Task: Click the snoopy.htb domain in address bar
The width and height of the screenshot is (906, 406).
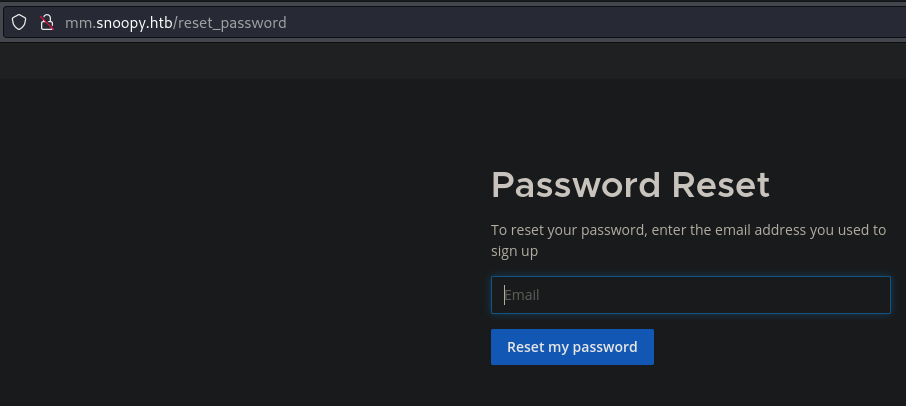Action: pyautogui.click(x=135, y=22)
